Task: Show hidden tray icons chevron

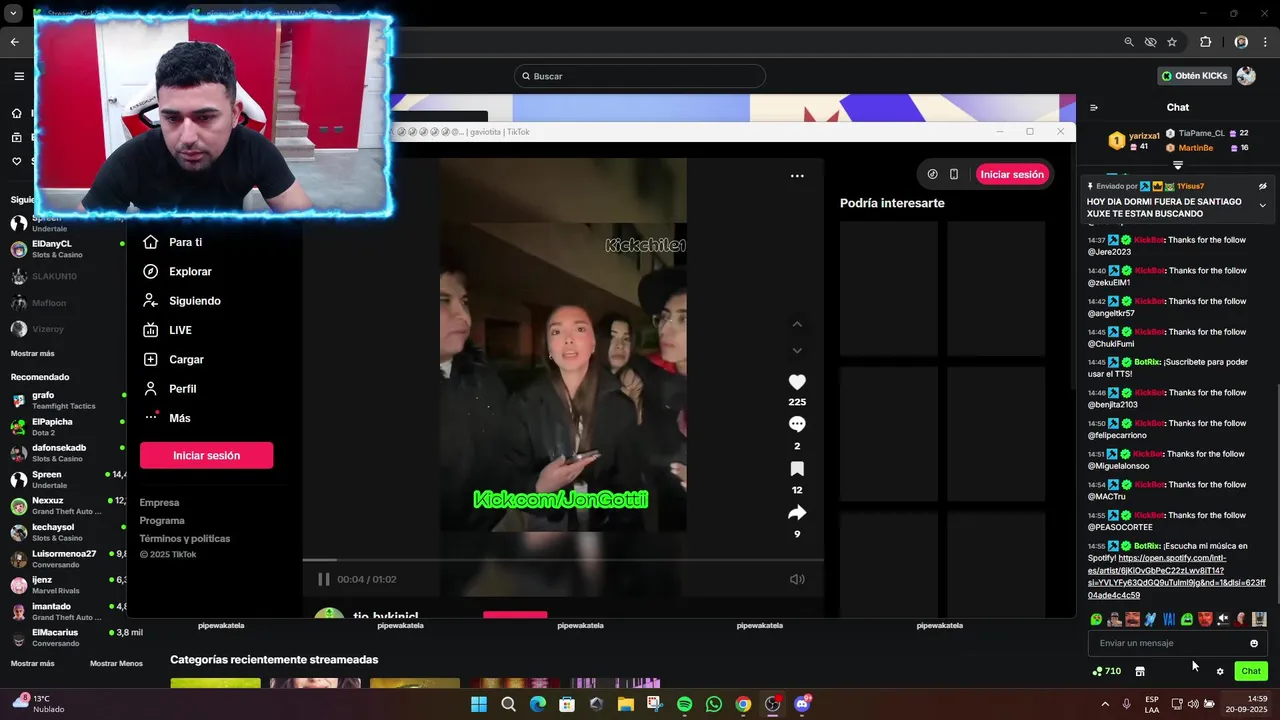Action: click(1105, 704)
